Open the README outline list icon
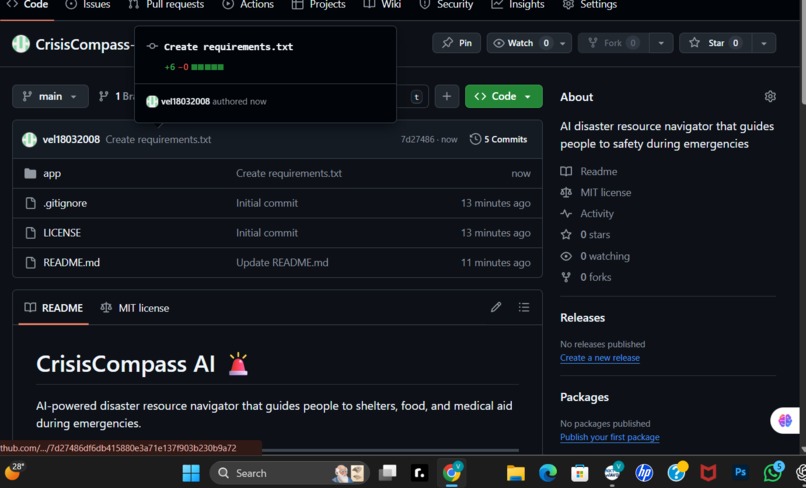This screenshot has height=488, width=806. click(524, 308)
